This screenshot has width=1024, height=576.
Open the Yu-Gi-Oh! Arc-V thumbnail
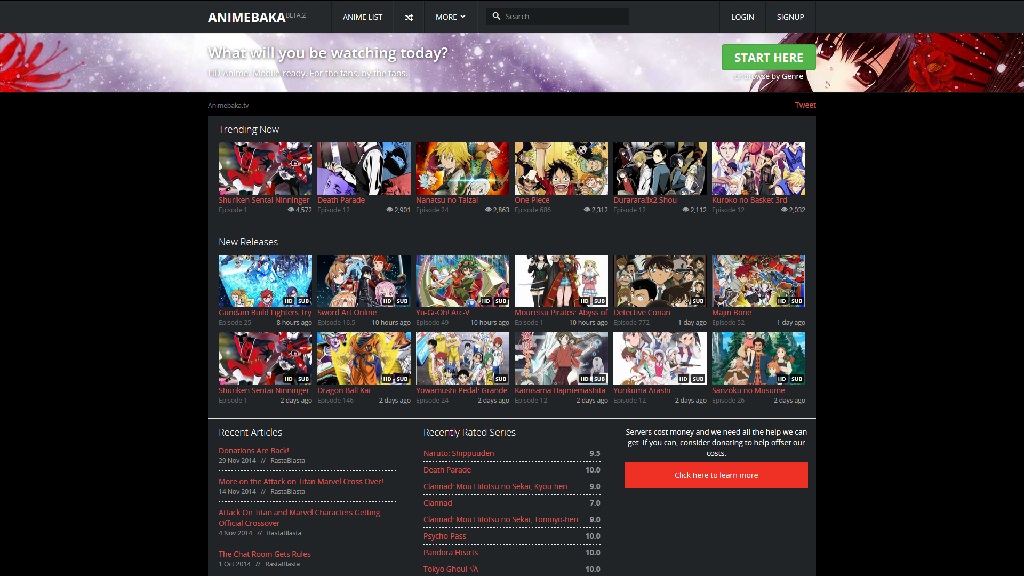(462, 281)
